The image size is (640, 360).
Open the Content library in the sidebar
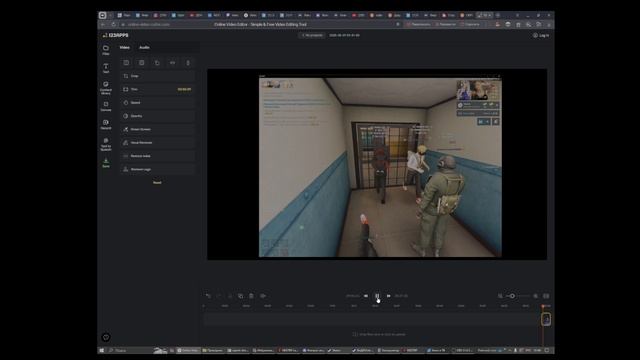[x=106, y=88]
